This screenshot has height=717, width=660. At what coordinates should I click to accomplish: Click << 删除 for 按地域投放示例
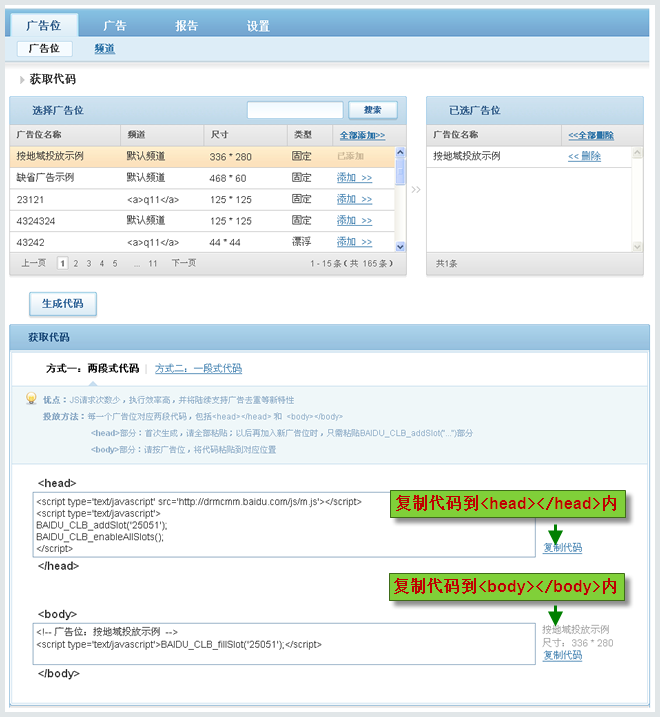585,156
